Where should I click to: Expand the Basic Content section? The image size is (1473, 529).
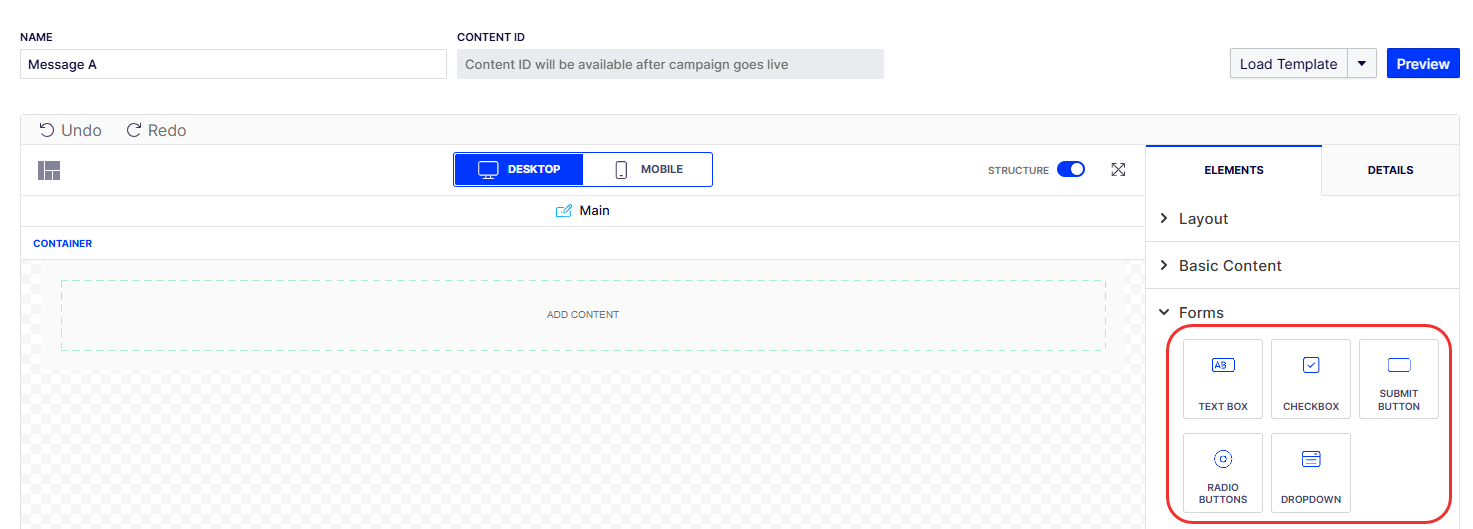pyautogui.click(x=1229, y=266)
